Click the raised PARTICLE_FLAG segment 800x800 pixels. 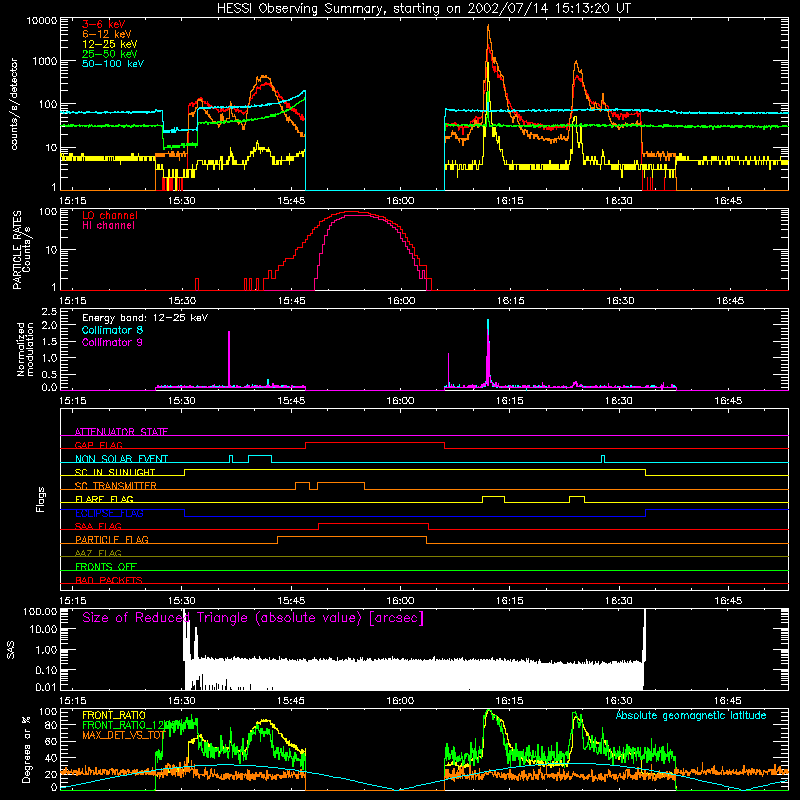352,537
